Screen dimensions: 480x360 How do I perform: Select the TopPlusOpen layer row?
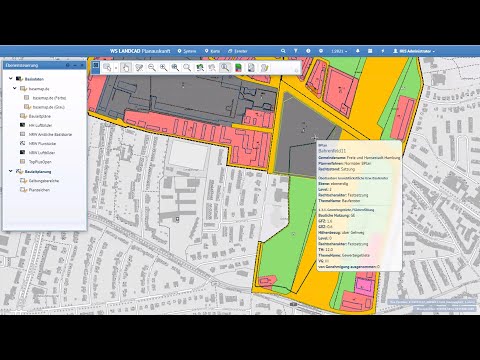(40, 162)
